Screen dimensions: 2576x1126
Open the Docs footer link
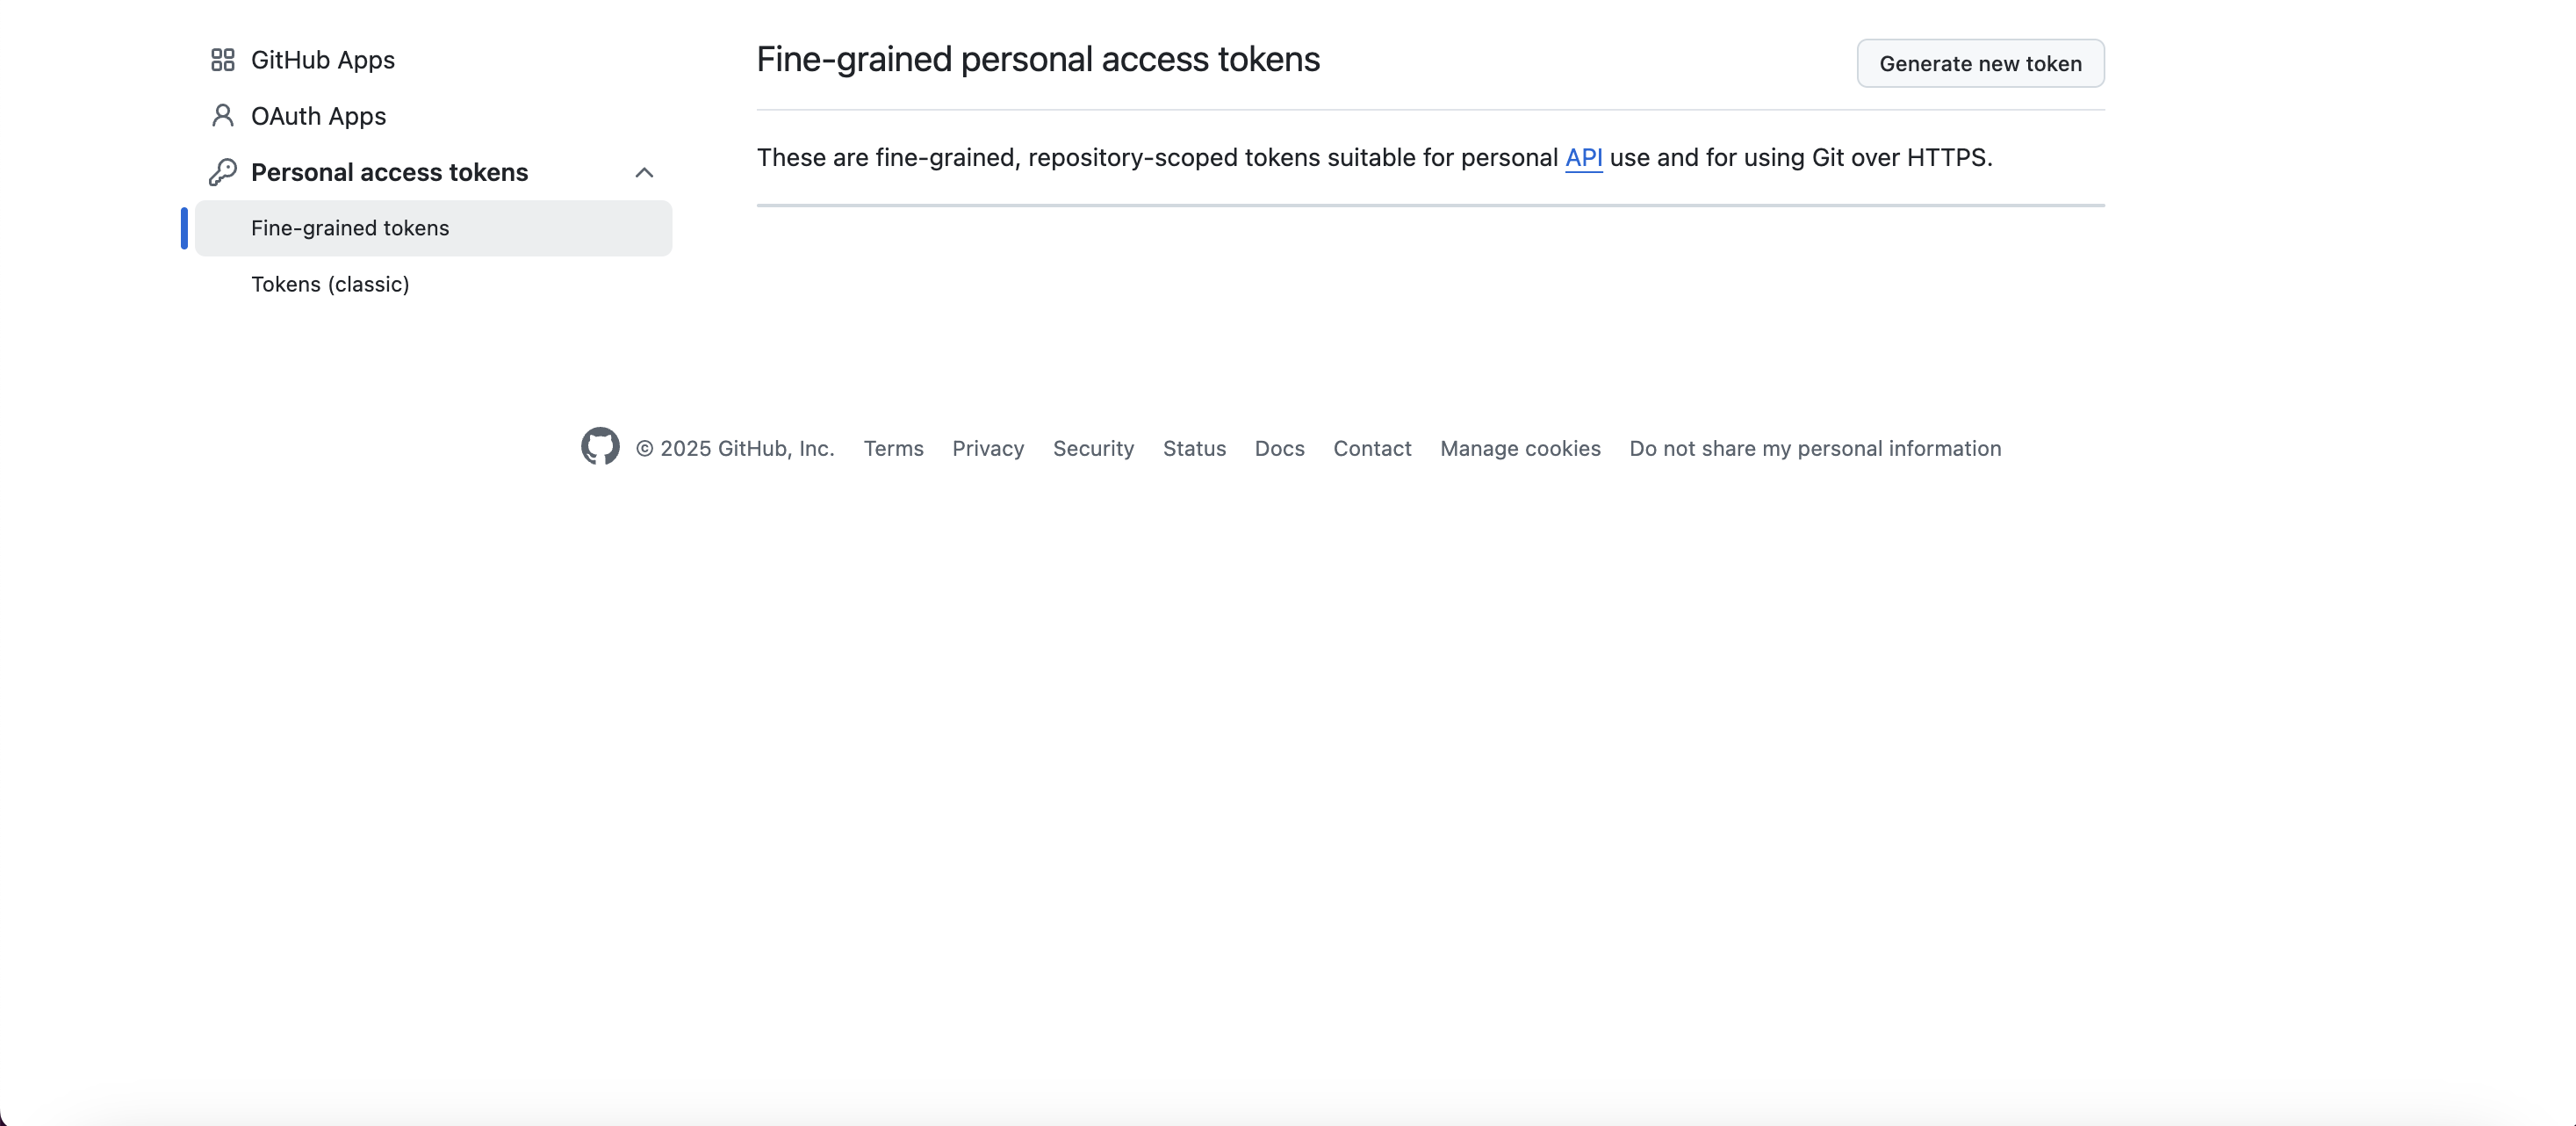pyautogui.click(x=1279, y=449)
